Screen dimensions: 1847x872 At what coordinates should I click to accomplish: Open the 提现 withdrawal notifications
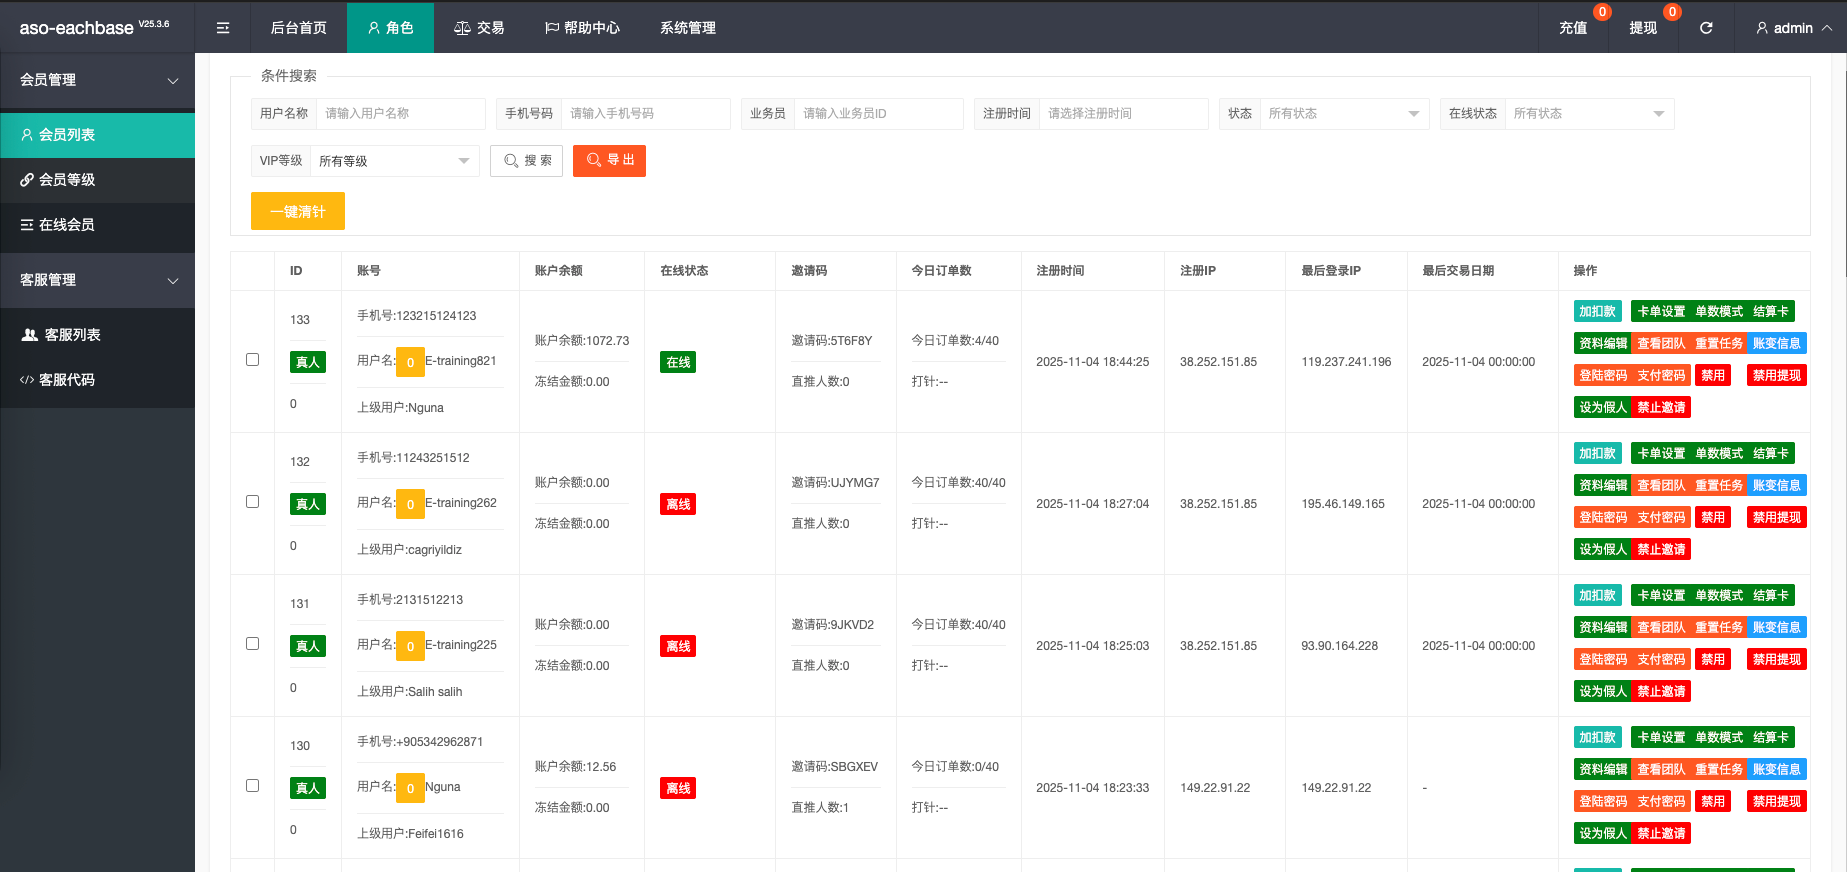point(1643,28)
